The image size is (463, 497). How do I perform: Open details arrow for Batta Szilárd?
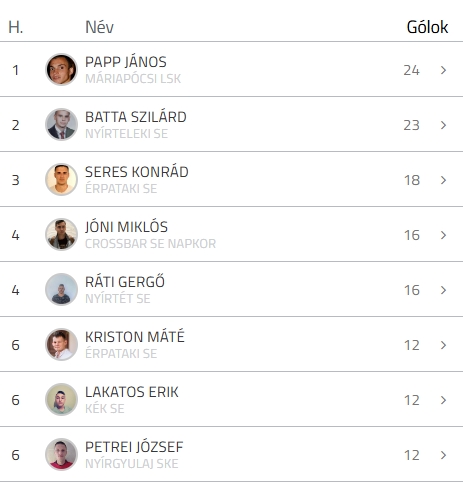443,125
